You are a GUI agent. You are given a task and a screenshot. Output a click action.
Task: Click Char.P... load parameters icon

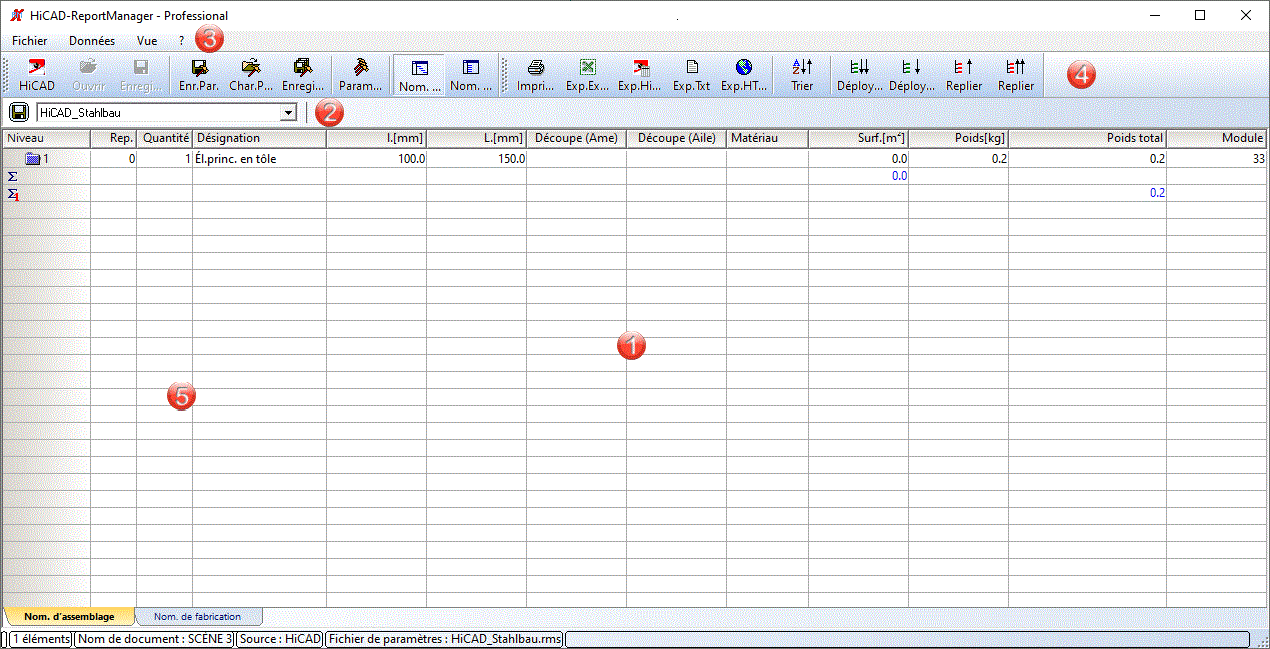251,75
